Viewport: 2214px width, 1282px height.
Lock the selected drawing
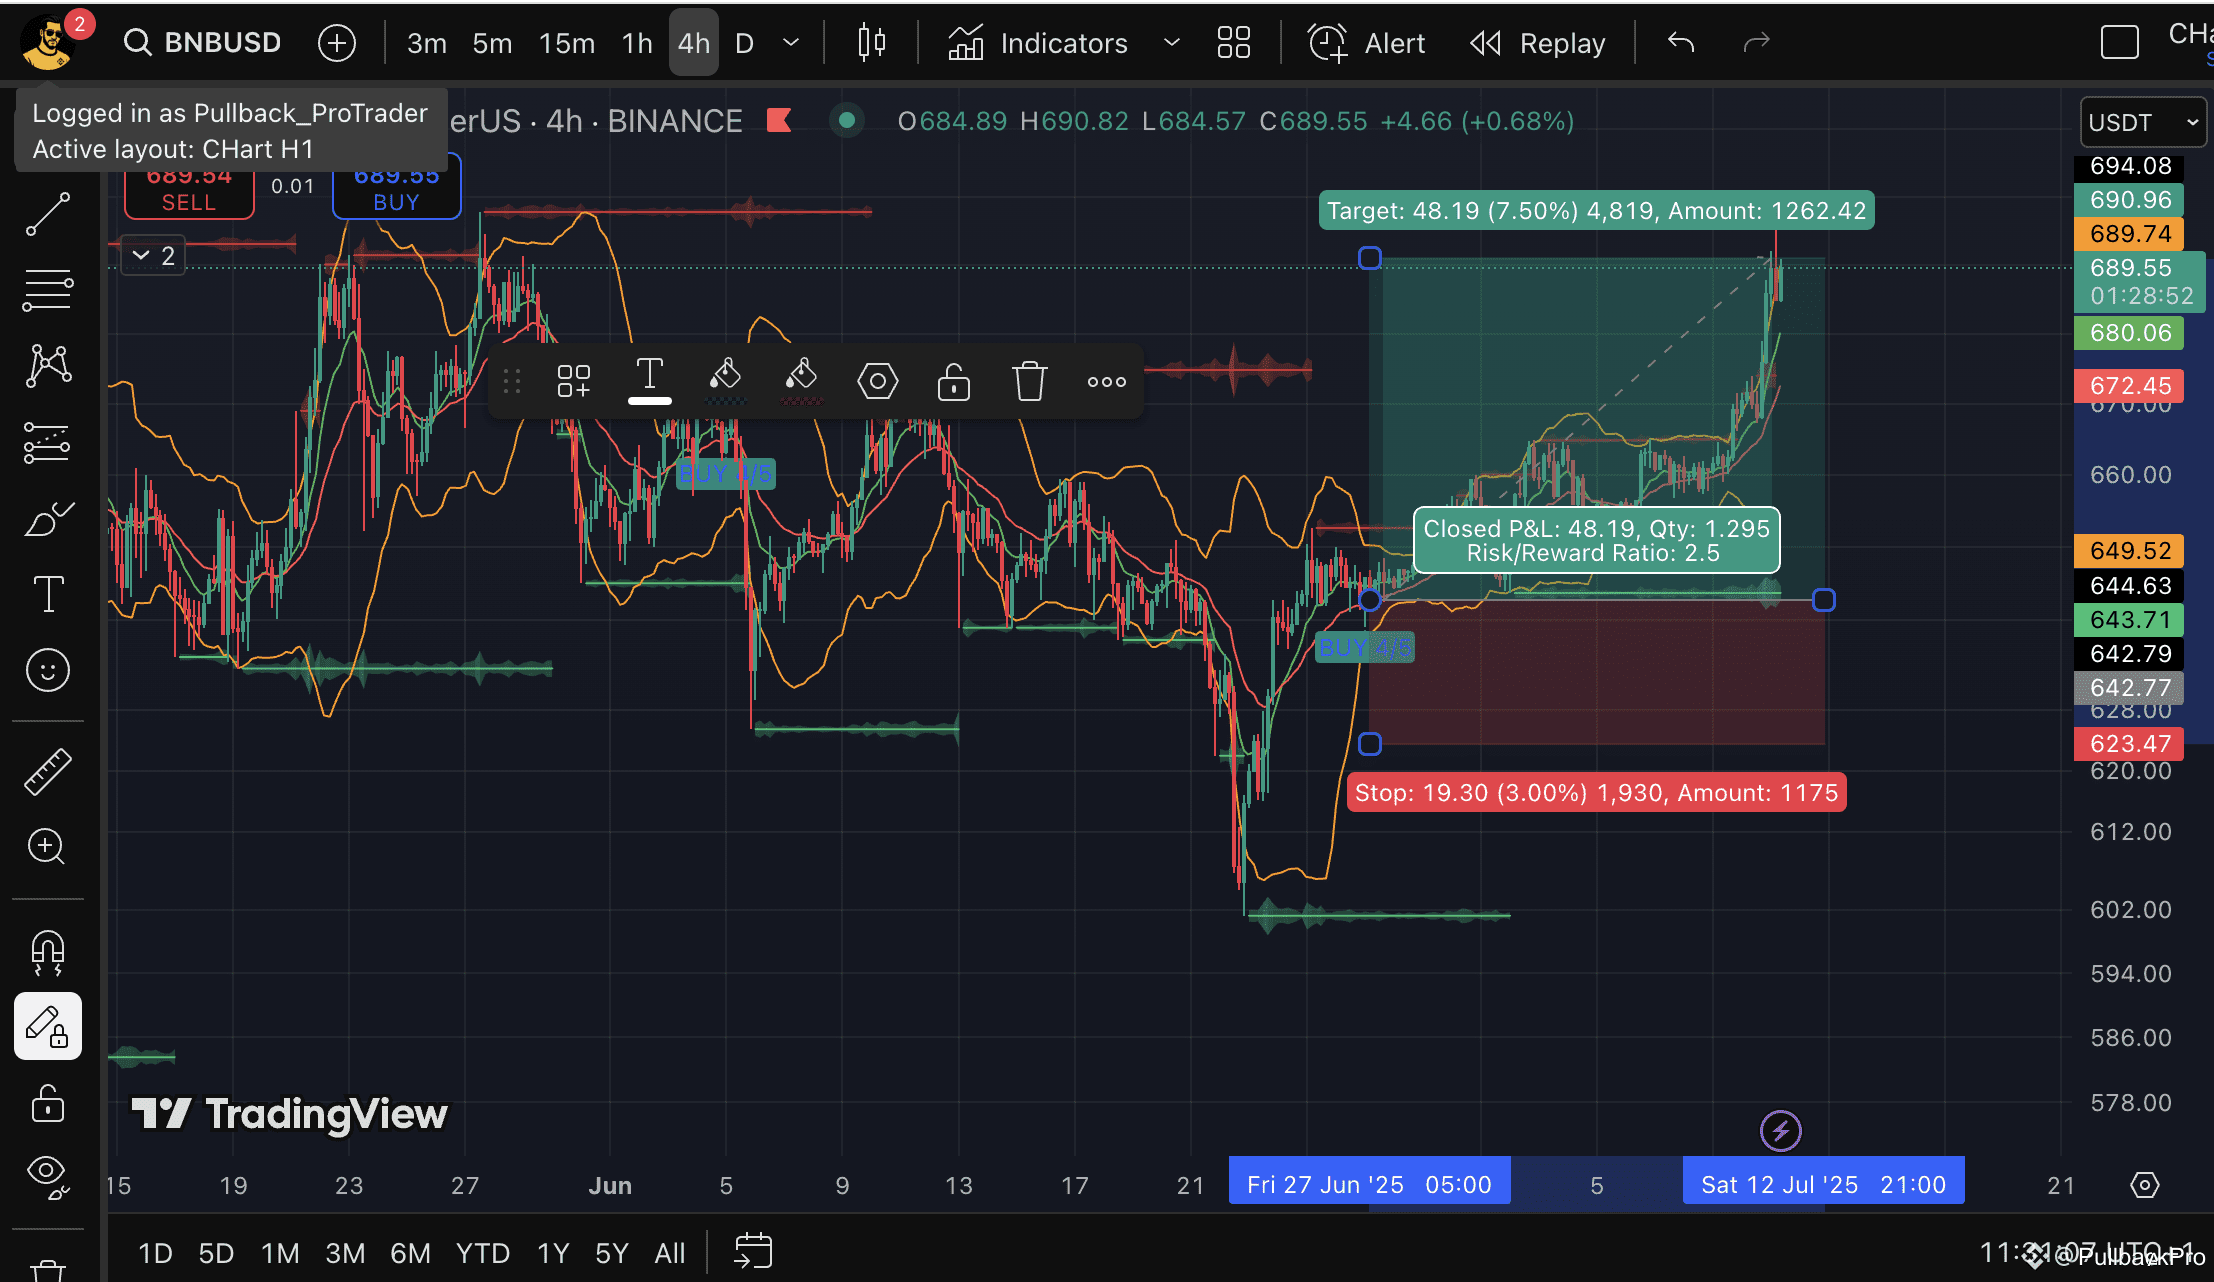(x=954, y=381)
